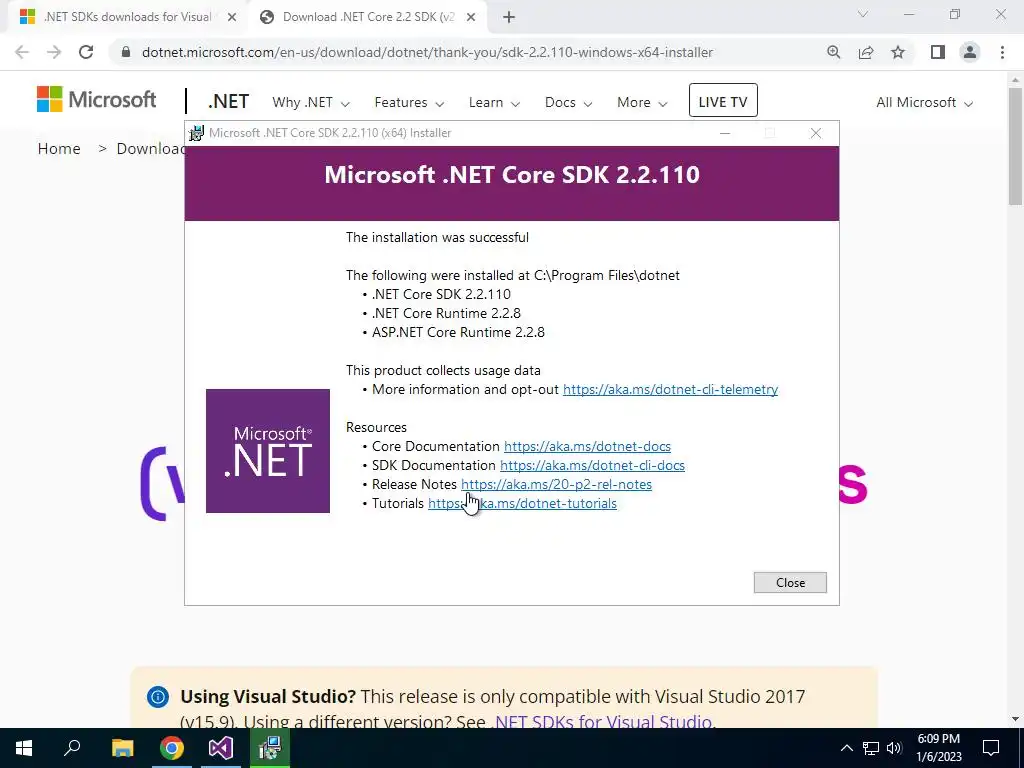This screenshot has height=768, width=1024.
Task: Open the notification center icon
Action: 991,748
